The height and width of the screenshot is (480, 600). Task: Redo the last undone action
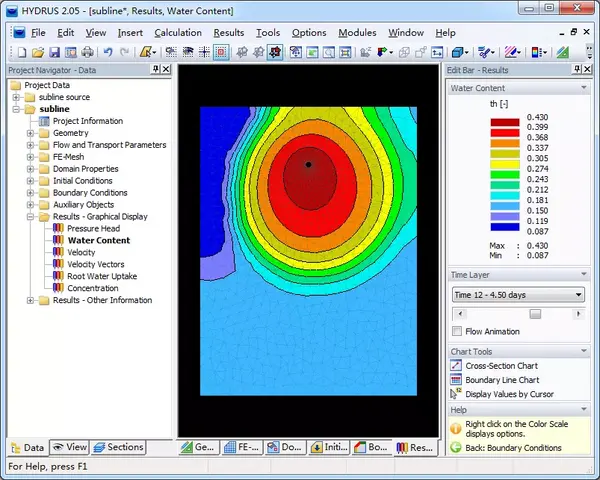(x=124, y=52)
